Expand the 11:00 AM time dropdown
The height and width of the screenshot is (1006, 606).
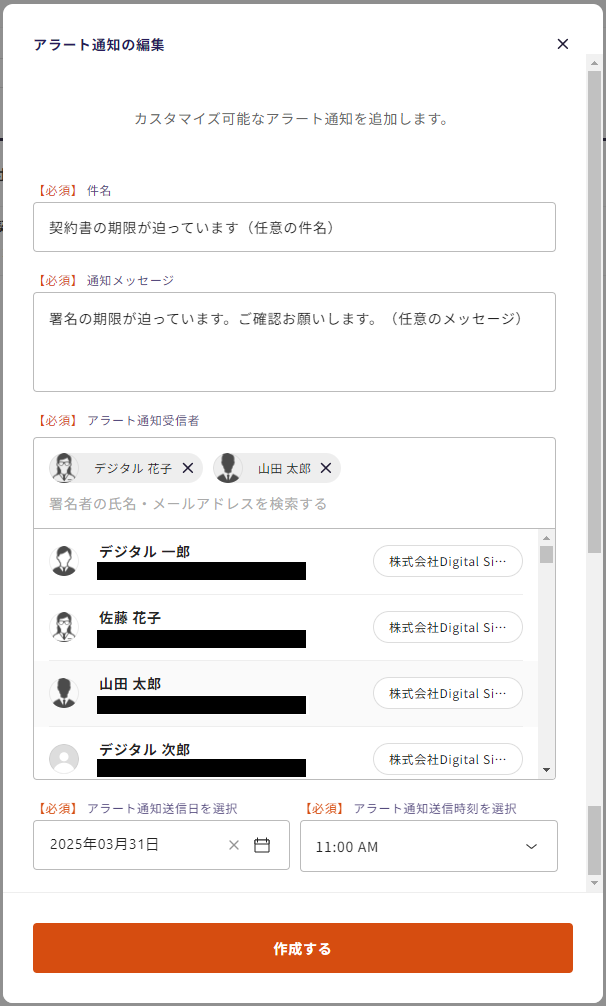coord(531,847)
